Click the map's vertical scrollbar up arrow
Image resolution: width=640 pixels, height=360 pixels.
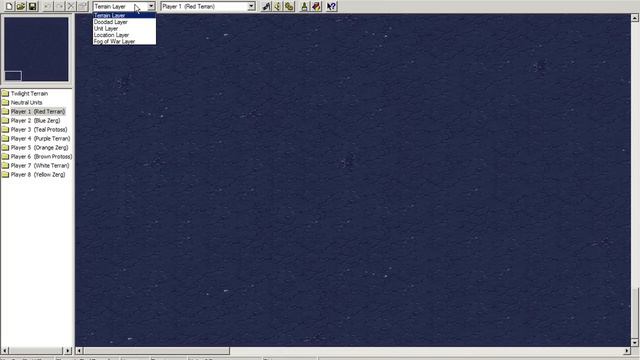coord(635,18)
